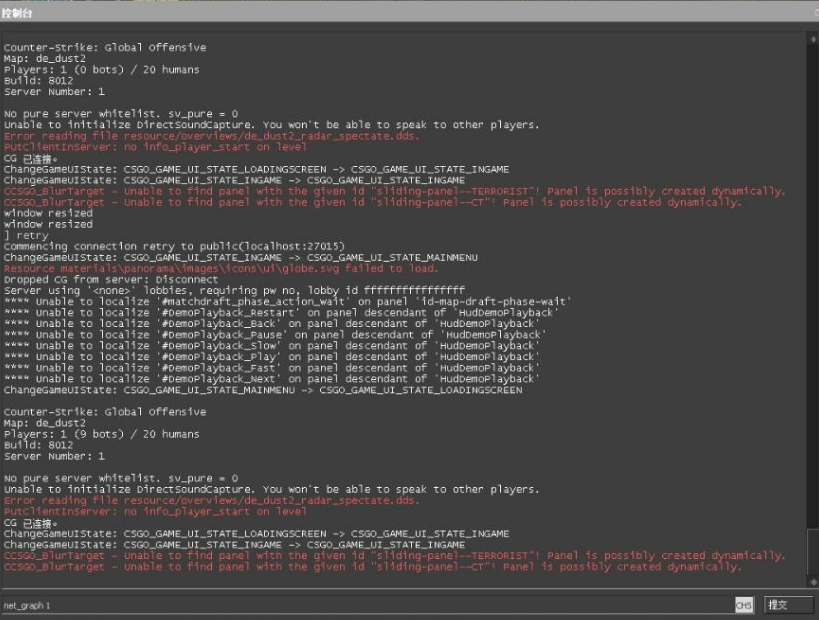Click the 'Dropped CG from server: Disconnect' line

coord(111,279)
